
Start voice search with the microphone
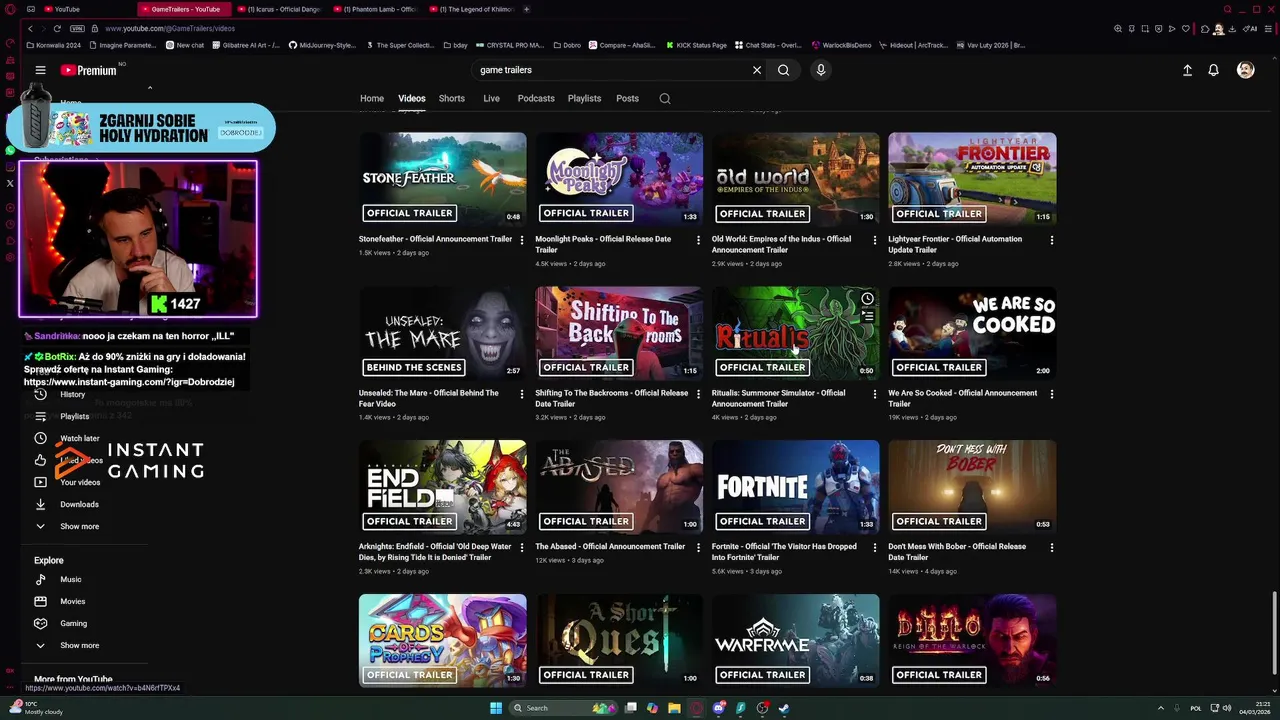click(820, 70)
